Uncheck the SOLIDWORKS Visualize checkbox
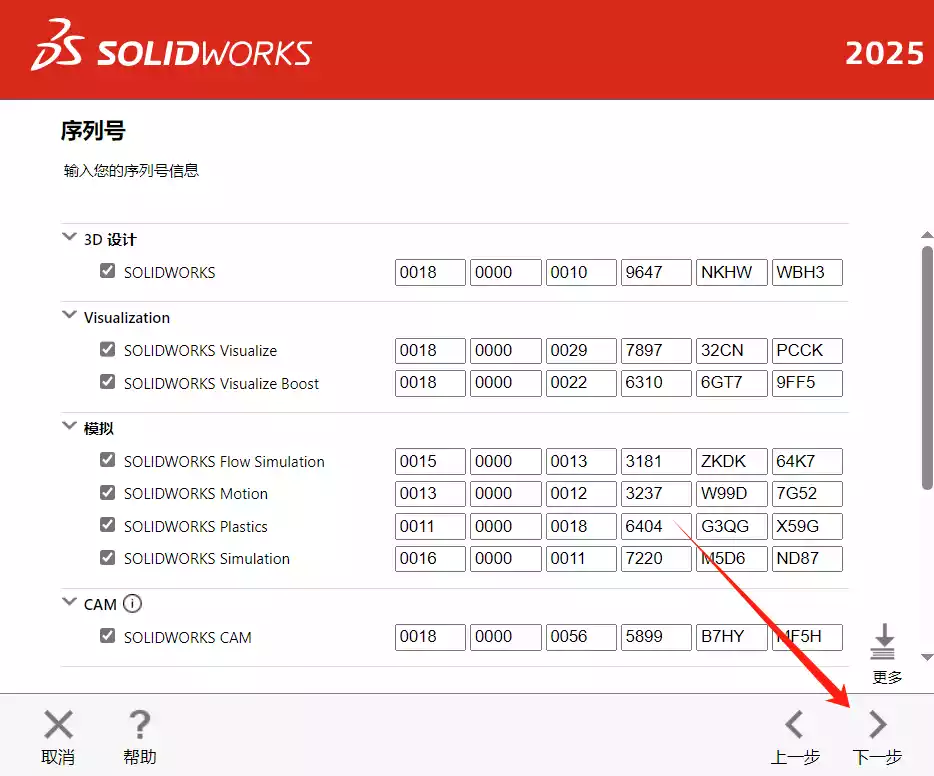 108,350
